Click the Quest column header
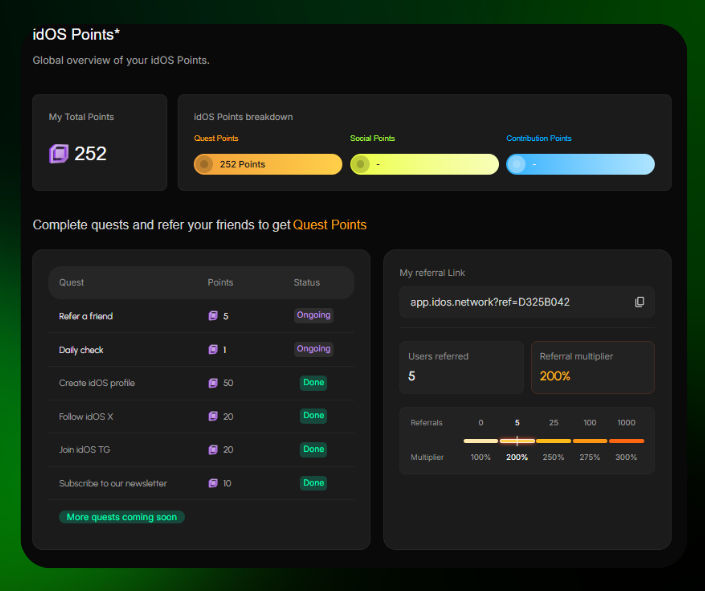The height and width of the screenshot is (591, 705). pyautogui.click(x=71, y=282)
